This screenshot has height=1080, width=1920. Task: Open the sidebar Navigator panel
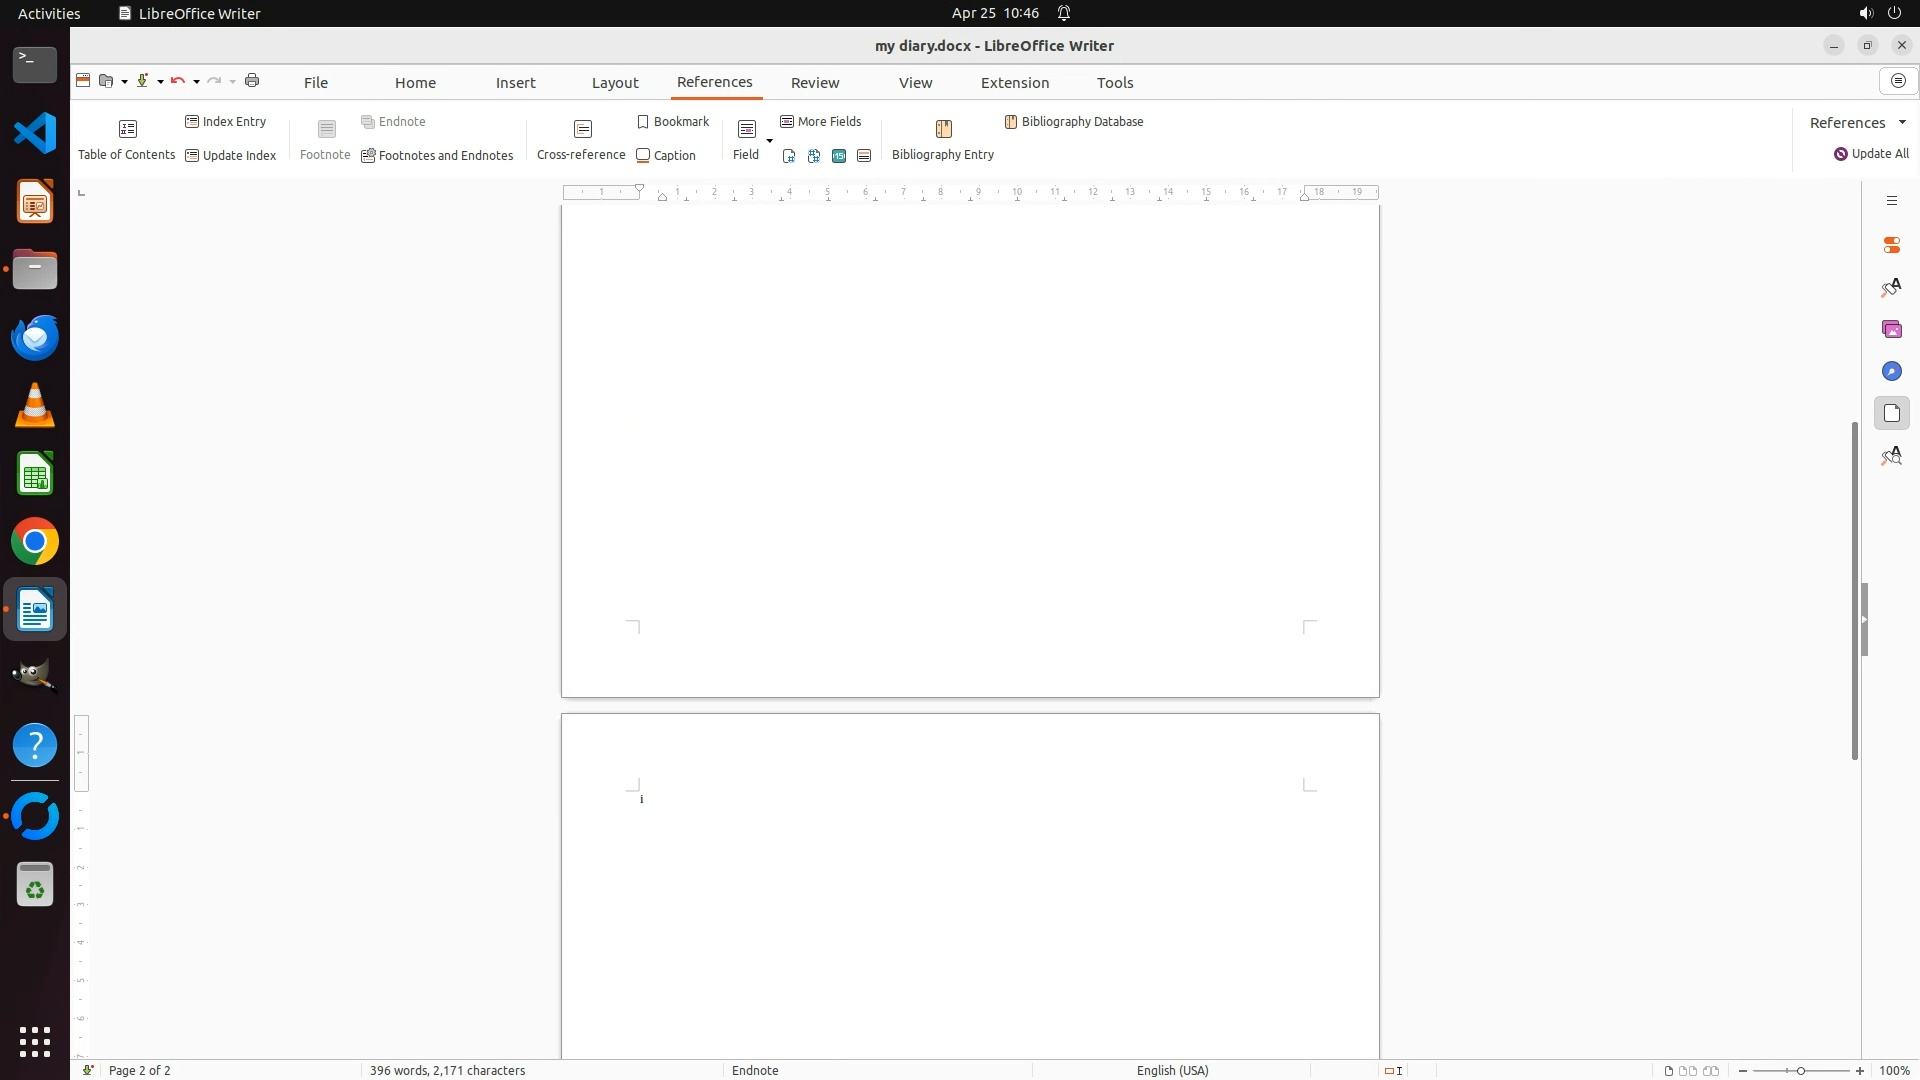point(1891,371)
